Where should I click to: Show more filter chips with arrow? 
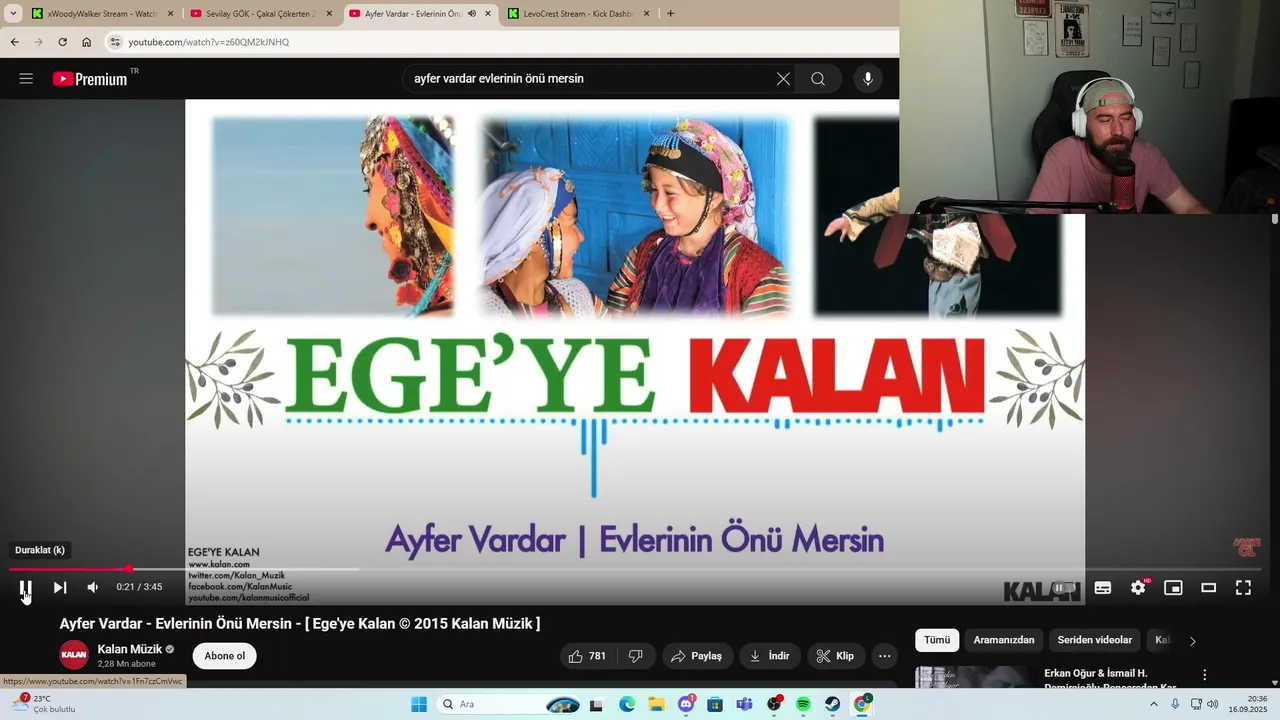pyautogui.click(x=1192, y=640)
